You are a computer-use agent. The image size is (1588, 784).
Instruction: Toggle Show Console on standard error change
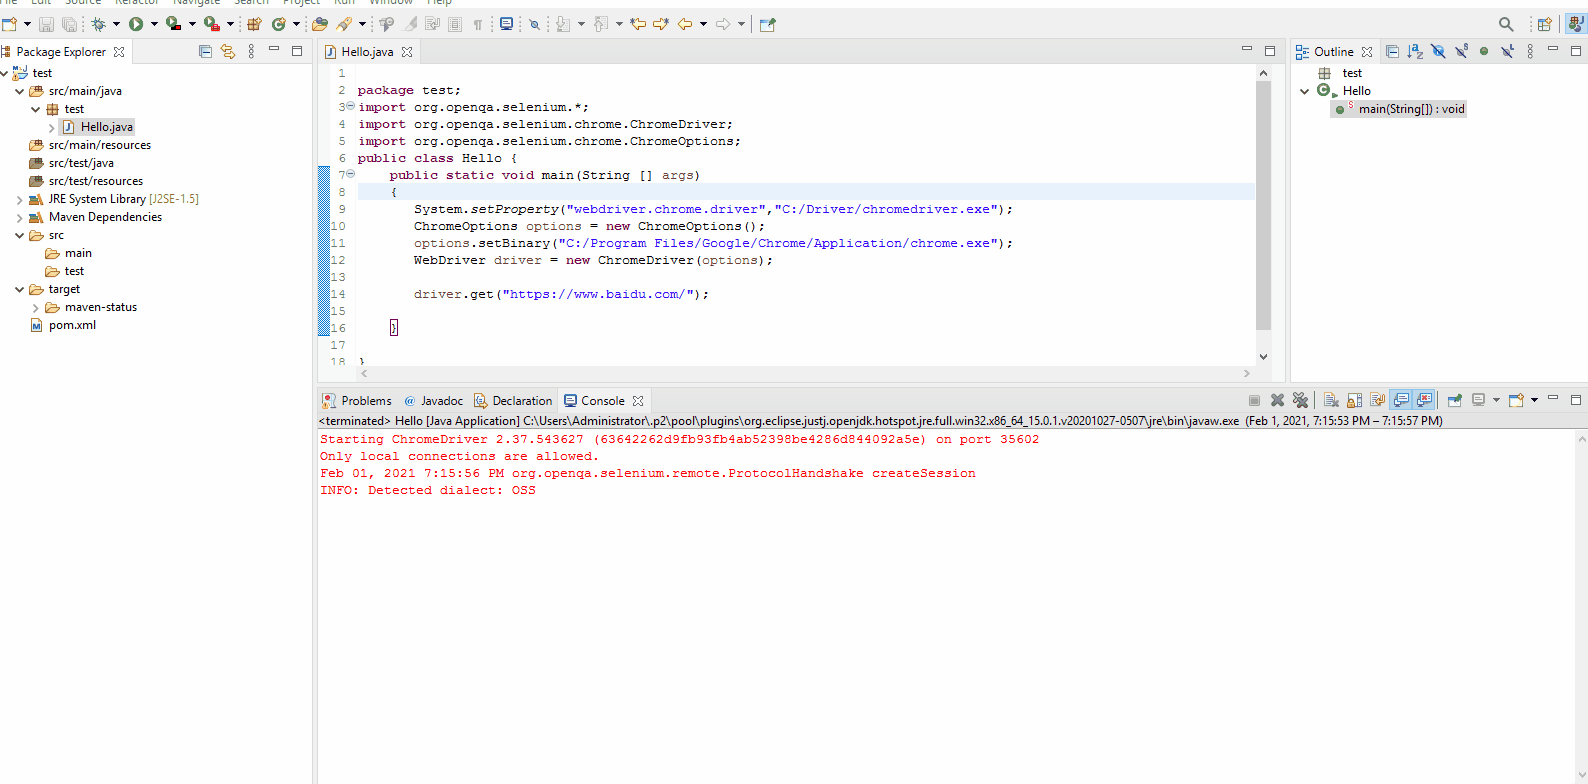pyautogui.click(x=1424, y=400)
